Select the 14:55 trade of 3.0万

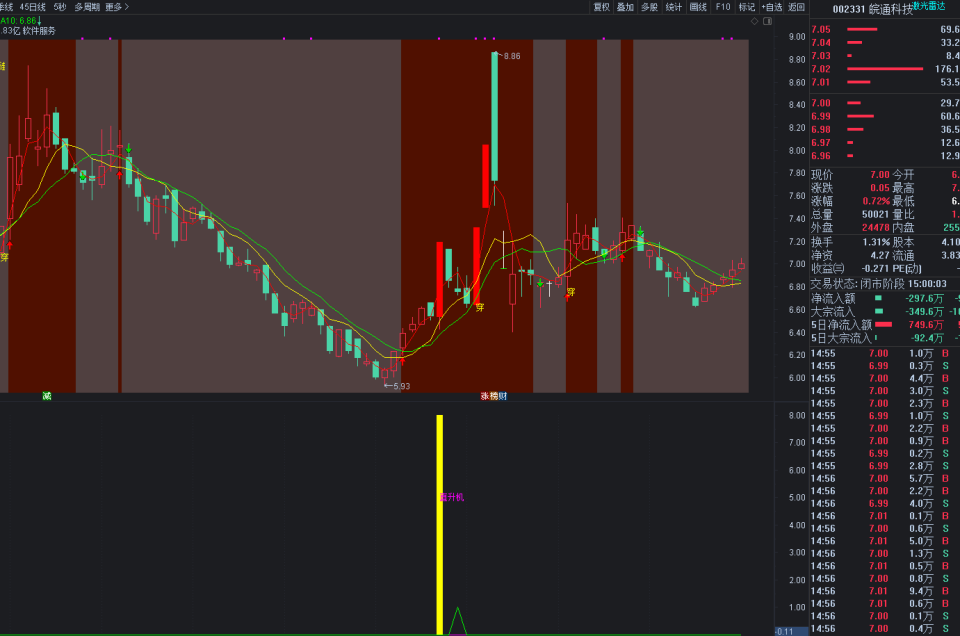click(x=885, y=391)
